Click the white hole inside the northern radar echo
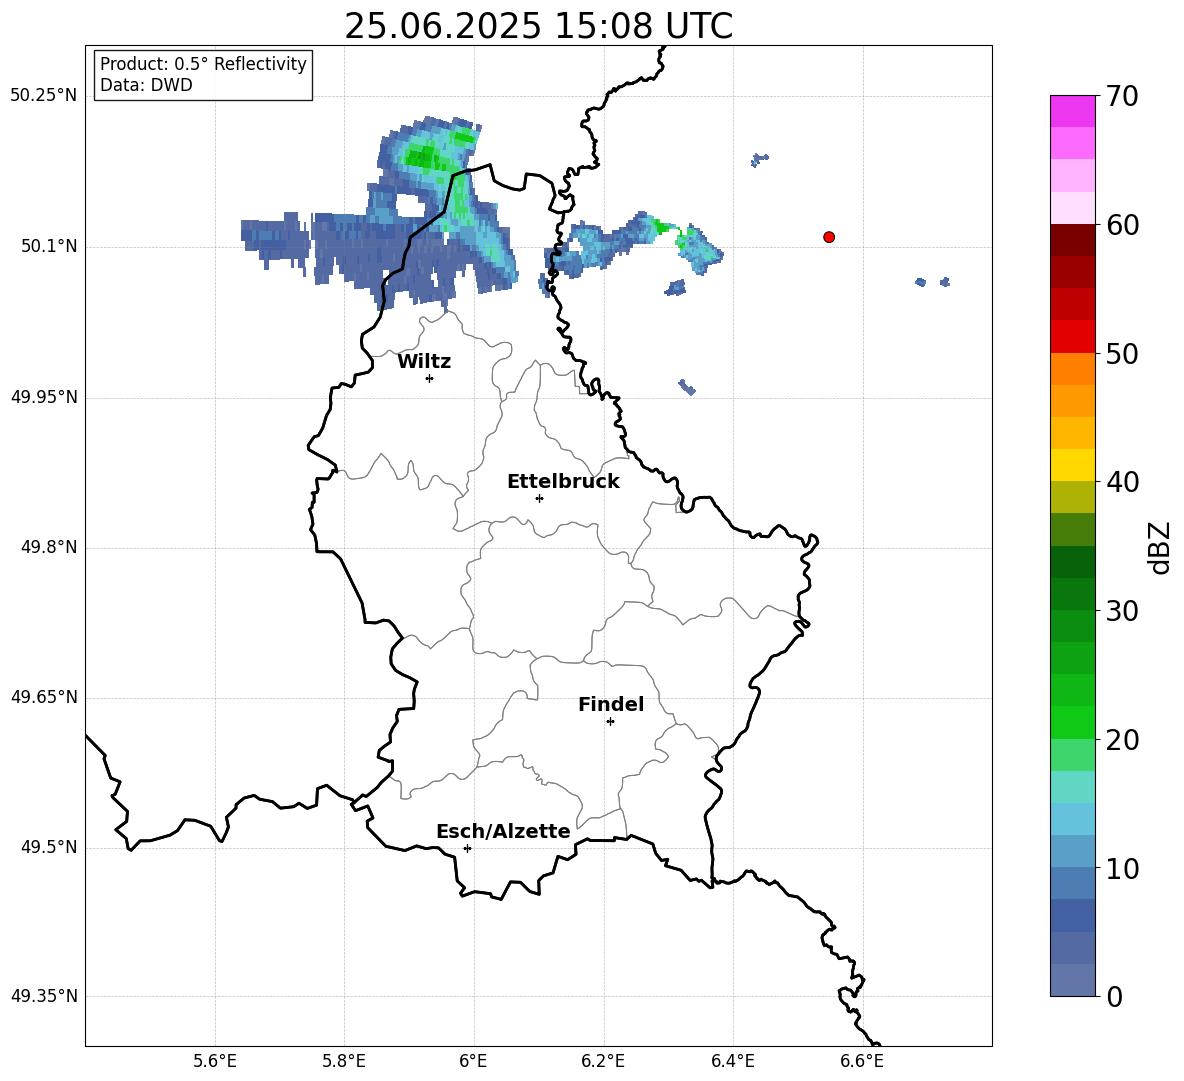Image resolution: width=1184 pixels, height=1081 pixels. [409, 205]
